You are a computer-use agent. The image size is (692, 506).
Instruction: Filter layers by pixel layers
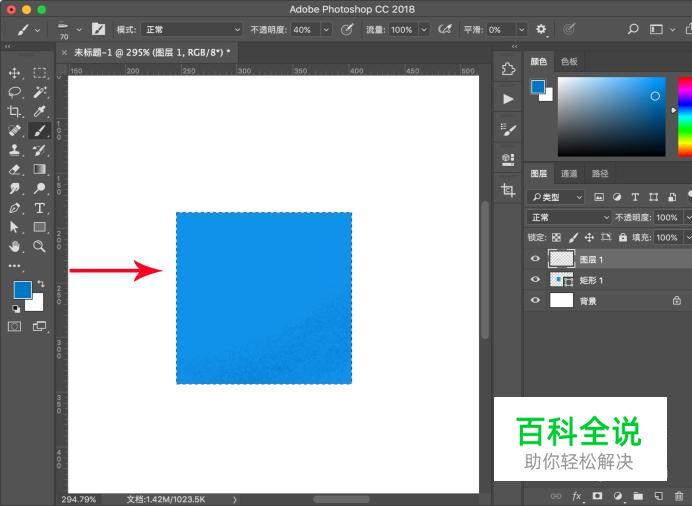599,197
